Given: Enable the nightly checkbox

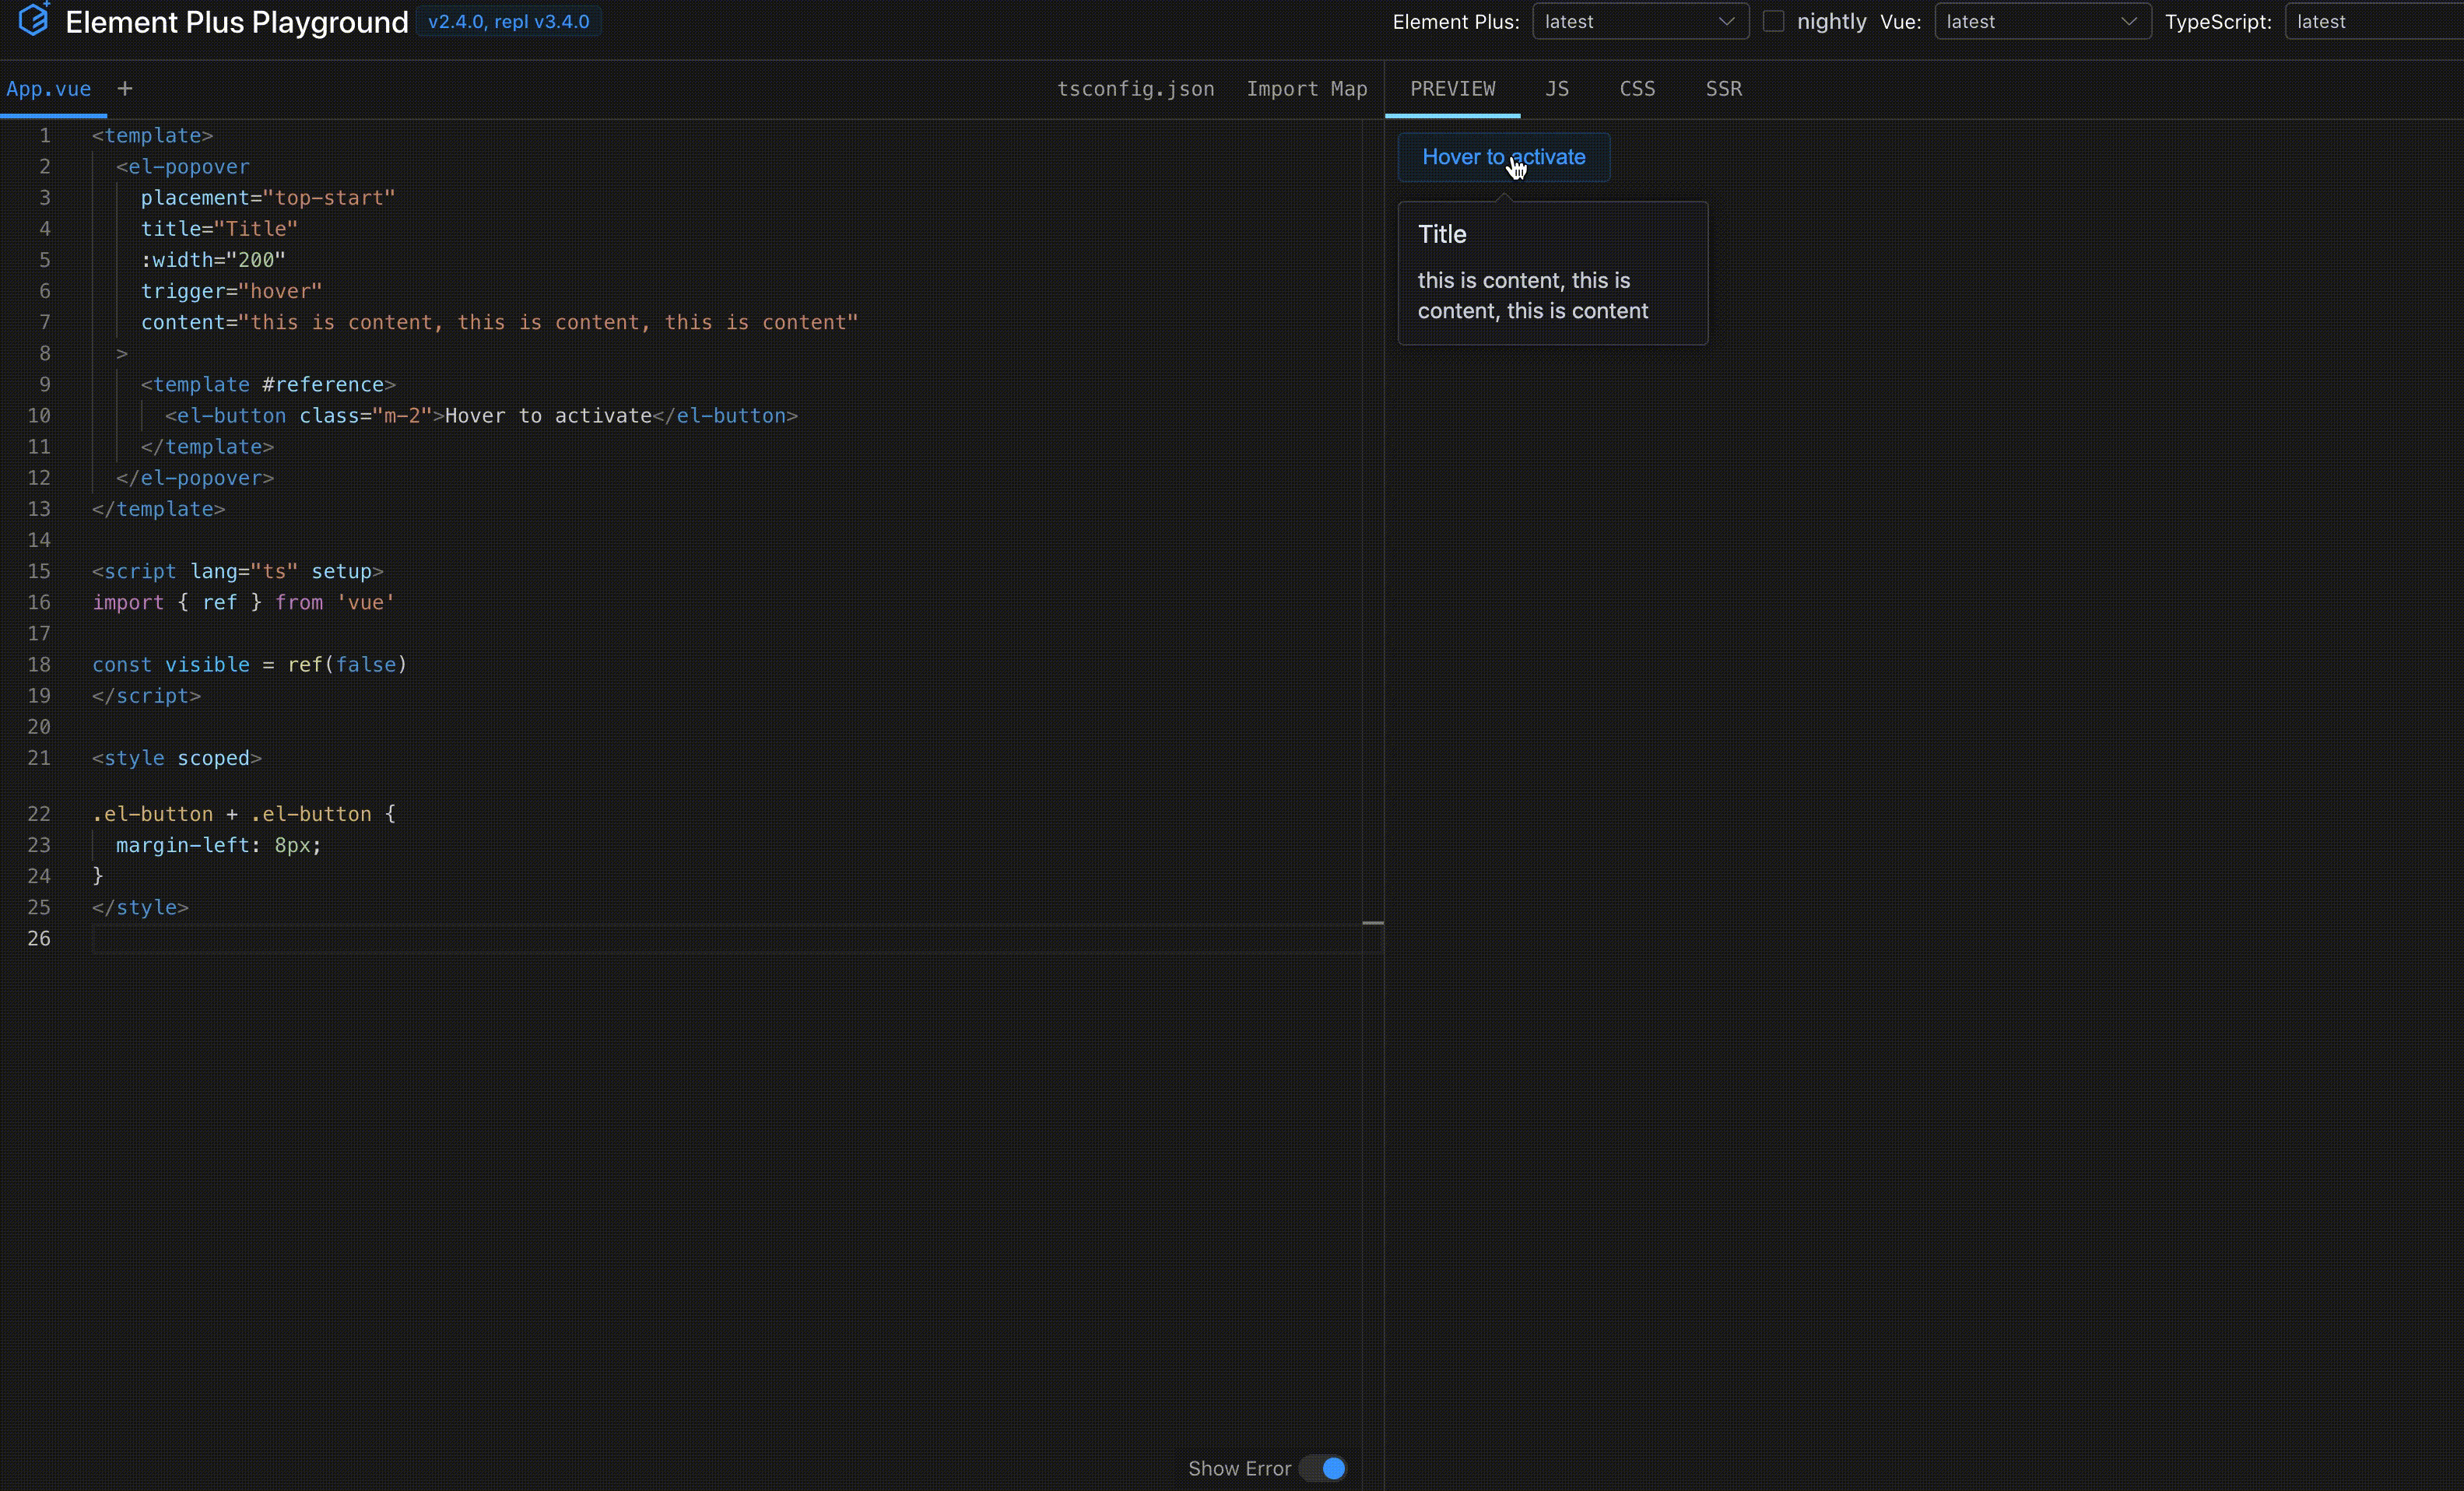Looking at the screenshot, I should click(1773, 22).
